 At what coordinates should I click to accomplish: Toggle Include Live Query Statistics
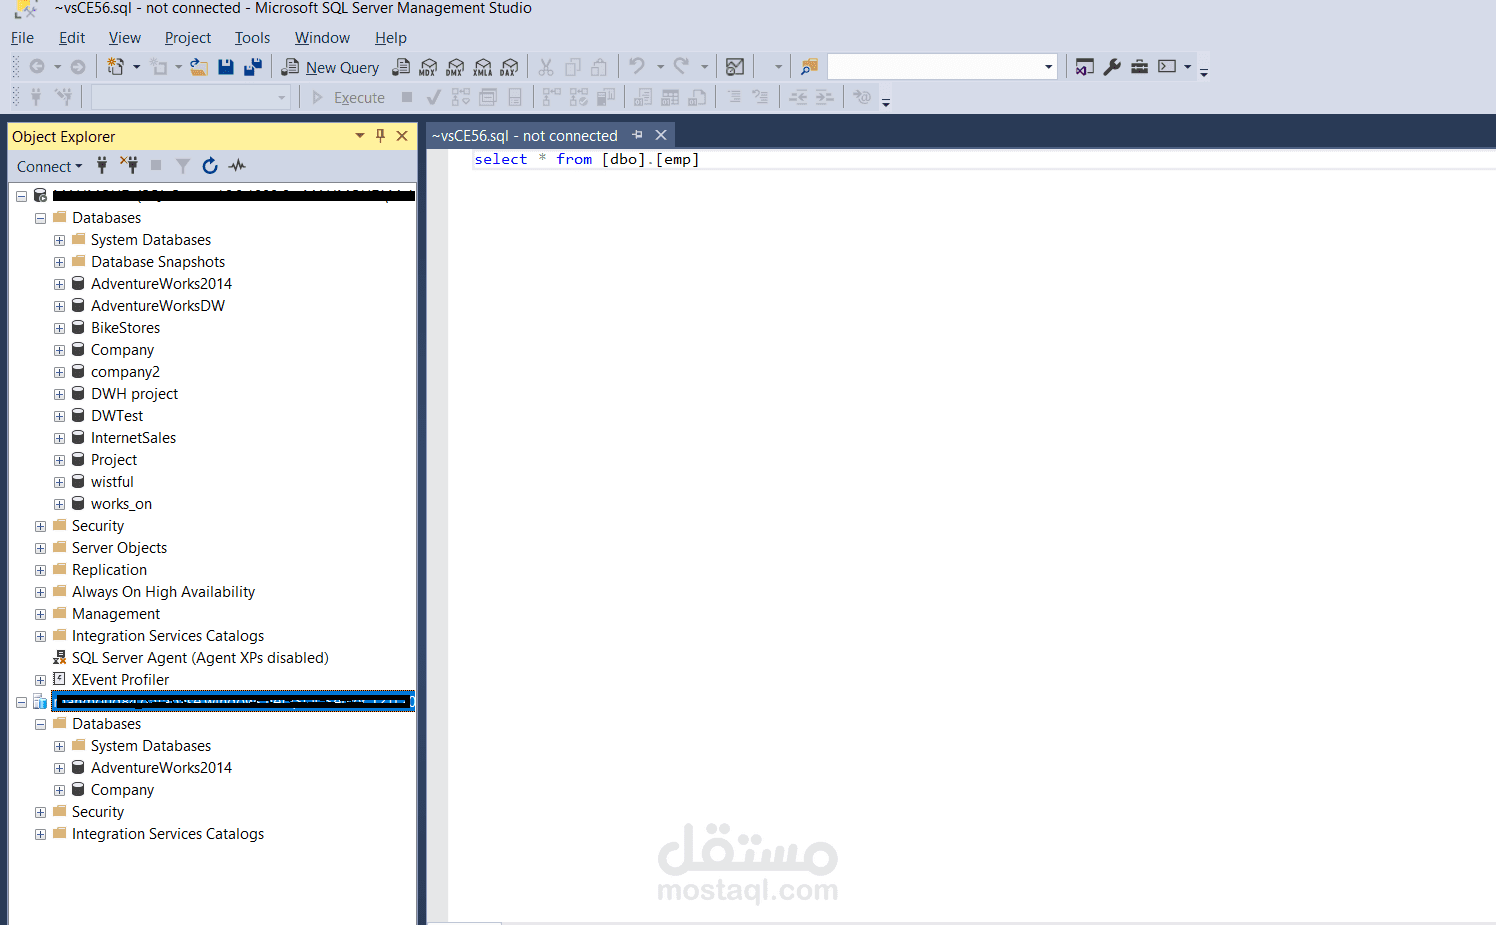click(579, 97)
